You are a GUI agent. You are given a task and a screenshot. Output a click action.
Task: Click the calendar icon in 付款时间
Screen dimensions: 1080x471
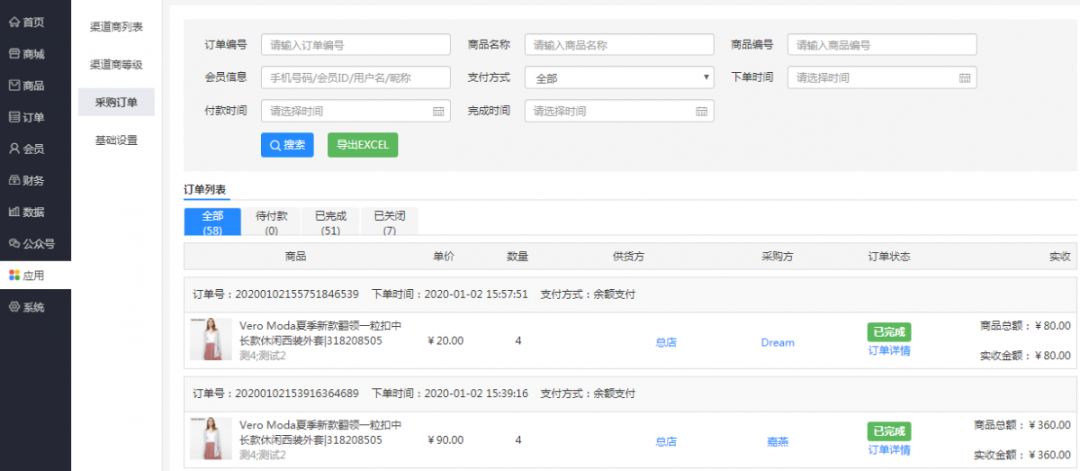(x=438, y=111)
